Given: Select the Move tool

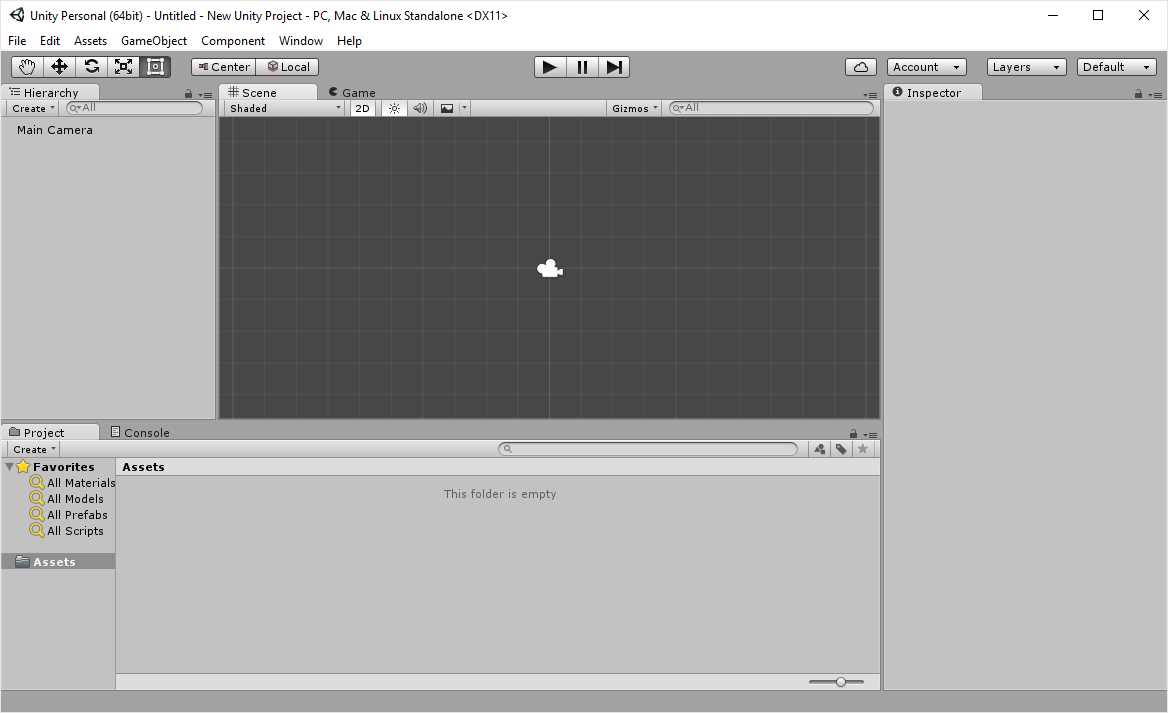Looking at the screenshot, I should 58,66.
